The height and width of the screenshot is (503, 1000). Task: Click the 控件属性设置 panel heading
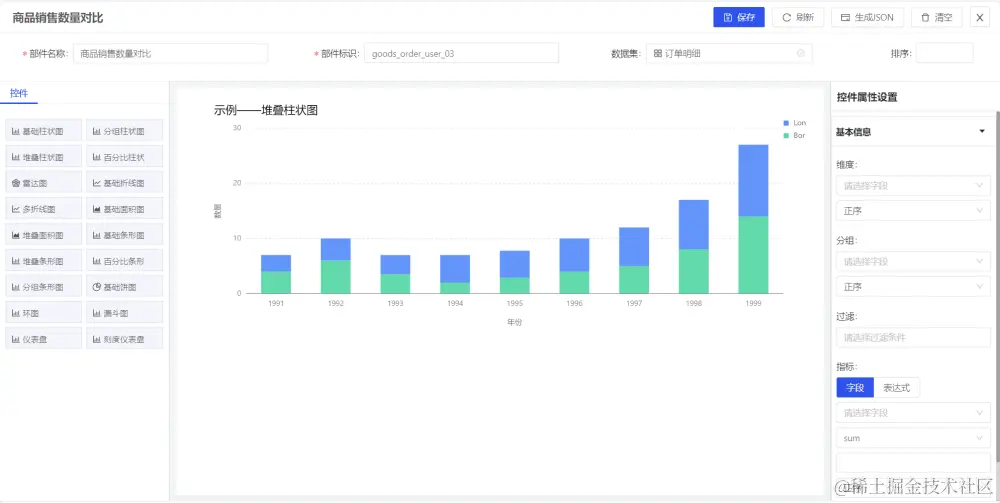[867, 98]
